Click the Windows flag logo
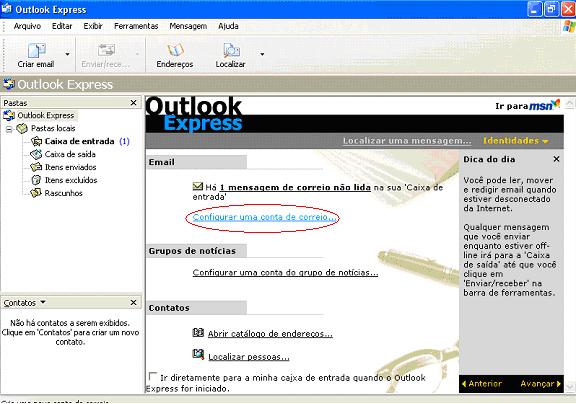 tap(569, 26)
